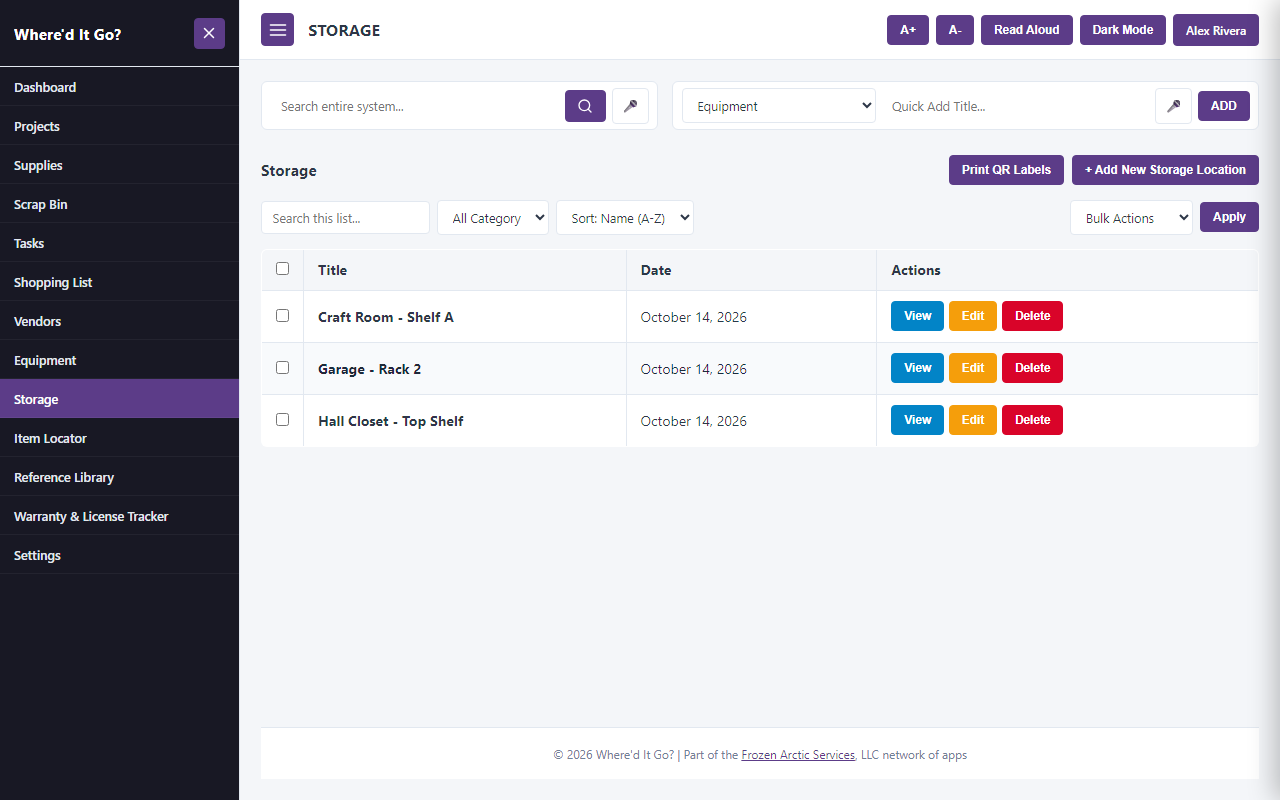Edit the Garage - Rack 2 entry
1280x800 pixels.
(973, 368)
